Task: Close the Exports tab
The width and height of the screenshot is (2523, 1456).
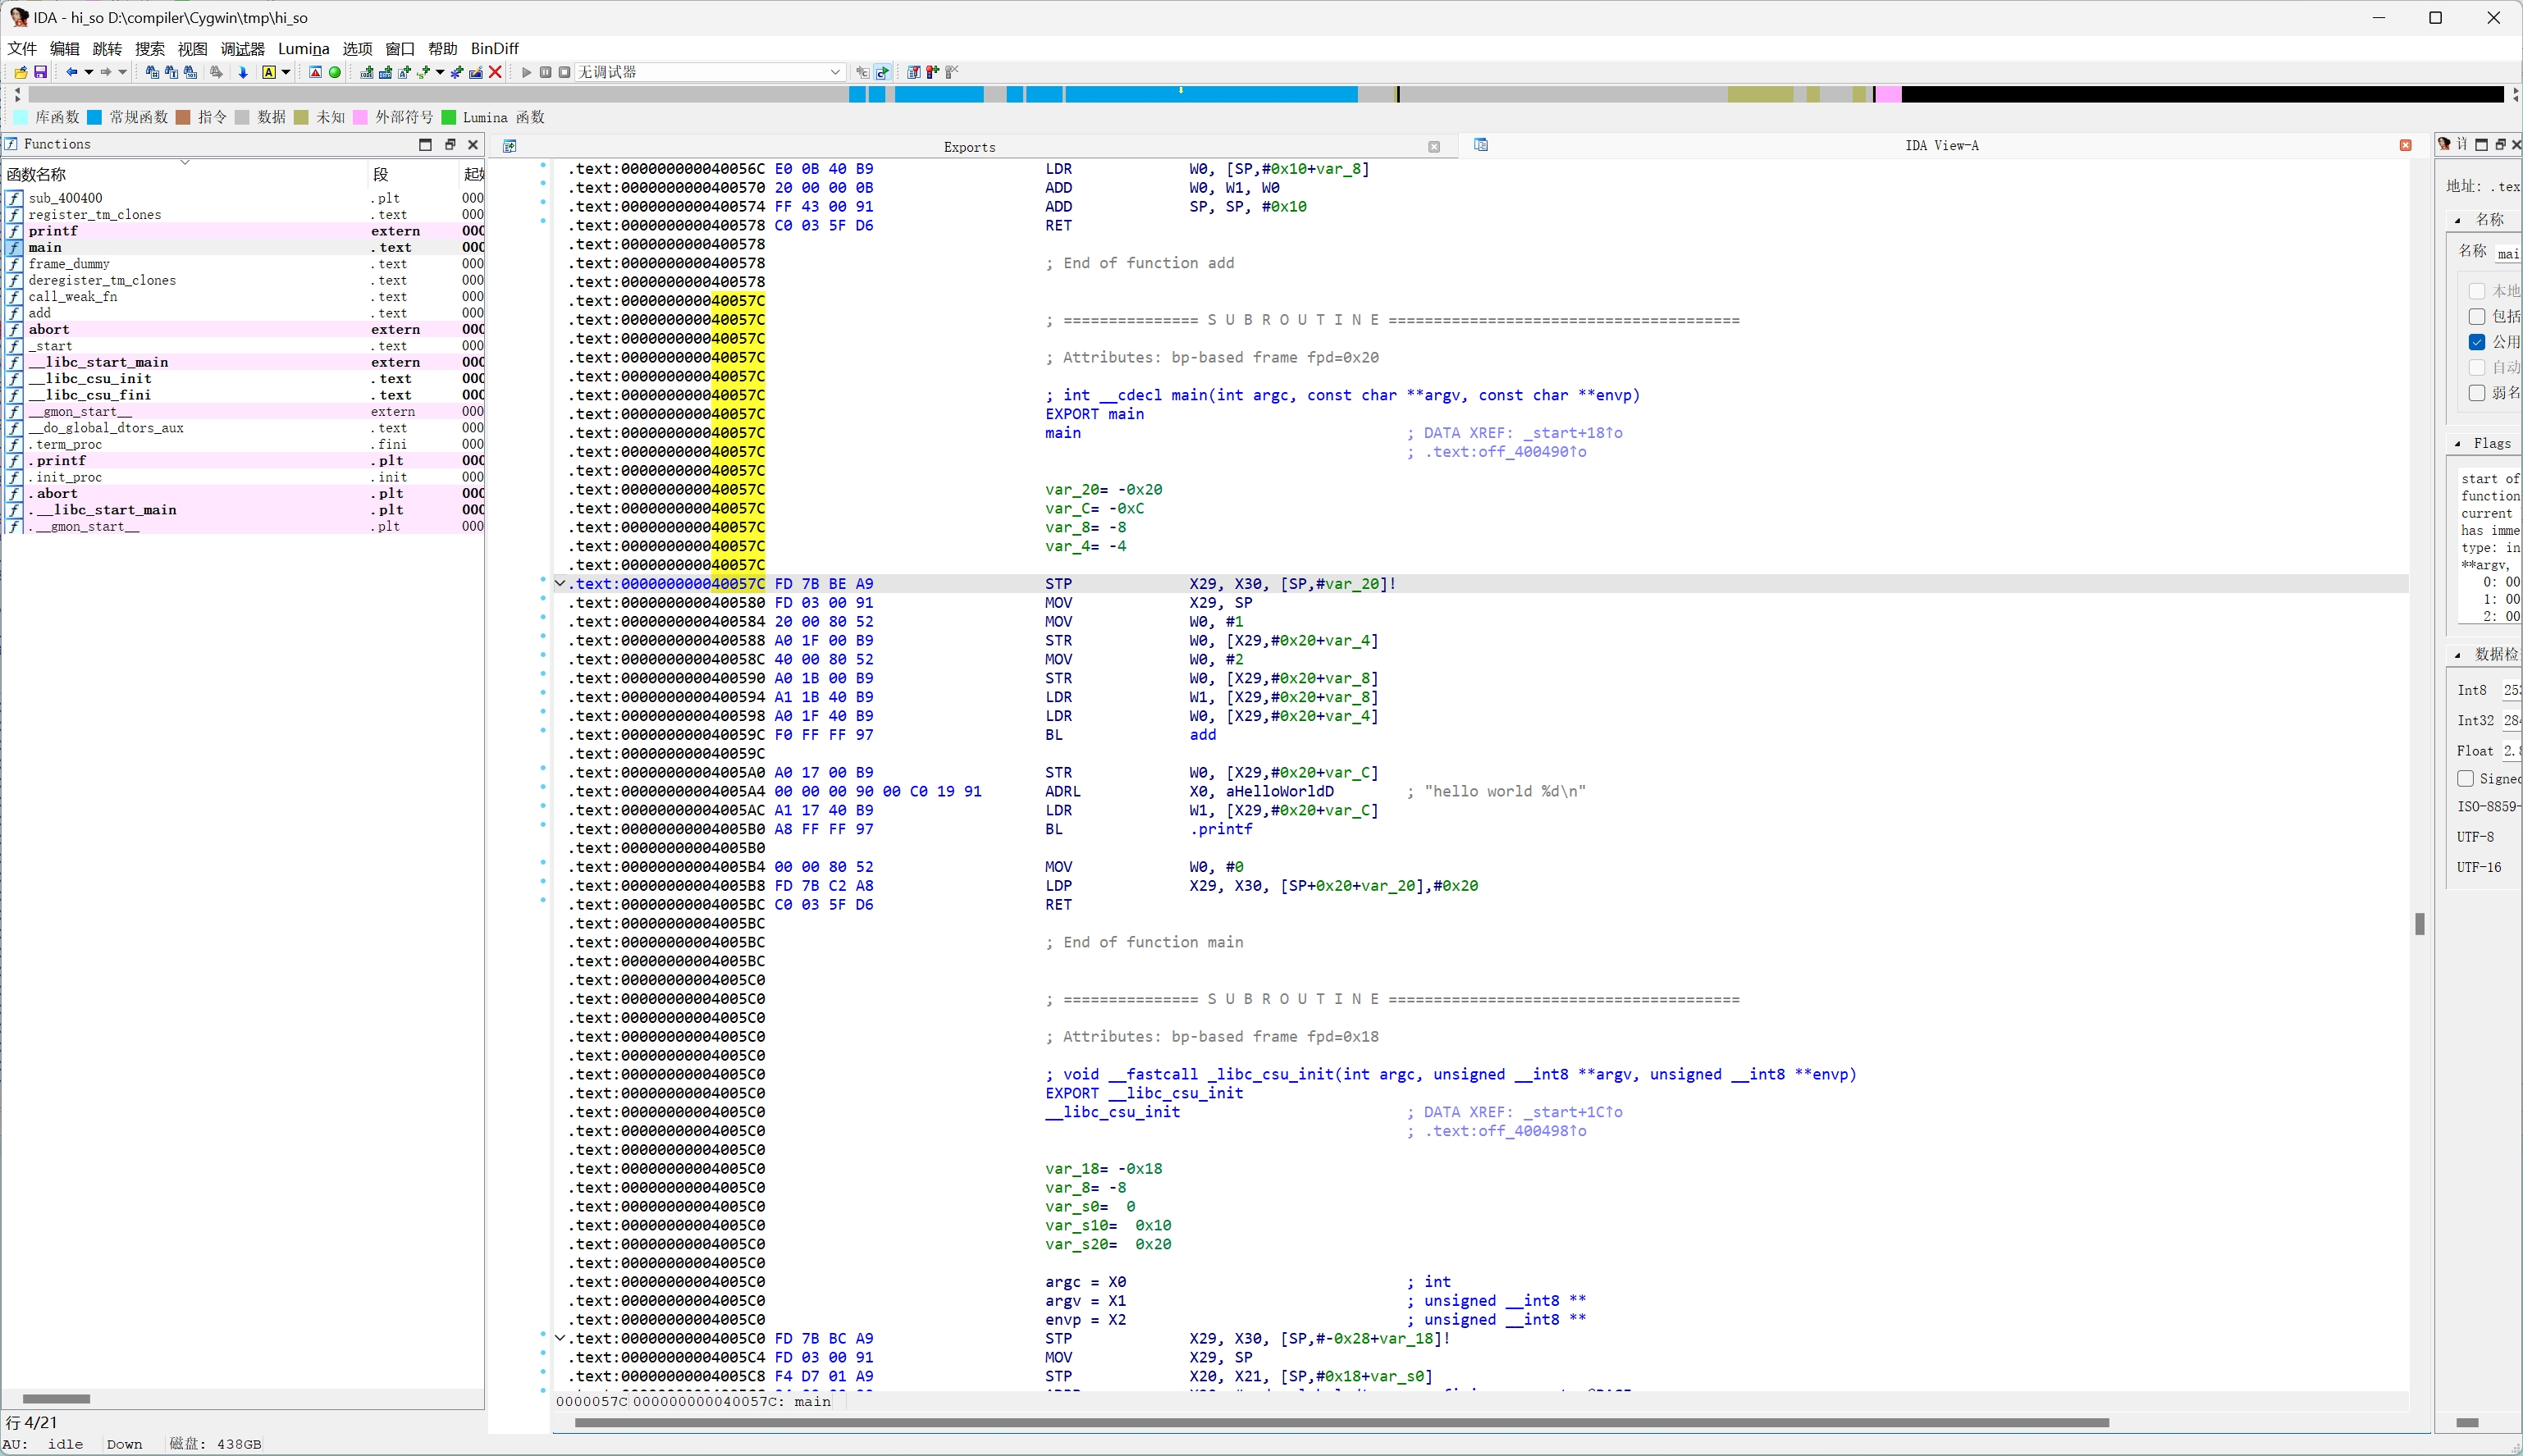Action: click(x=1434, y=147)
